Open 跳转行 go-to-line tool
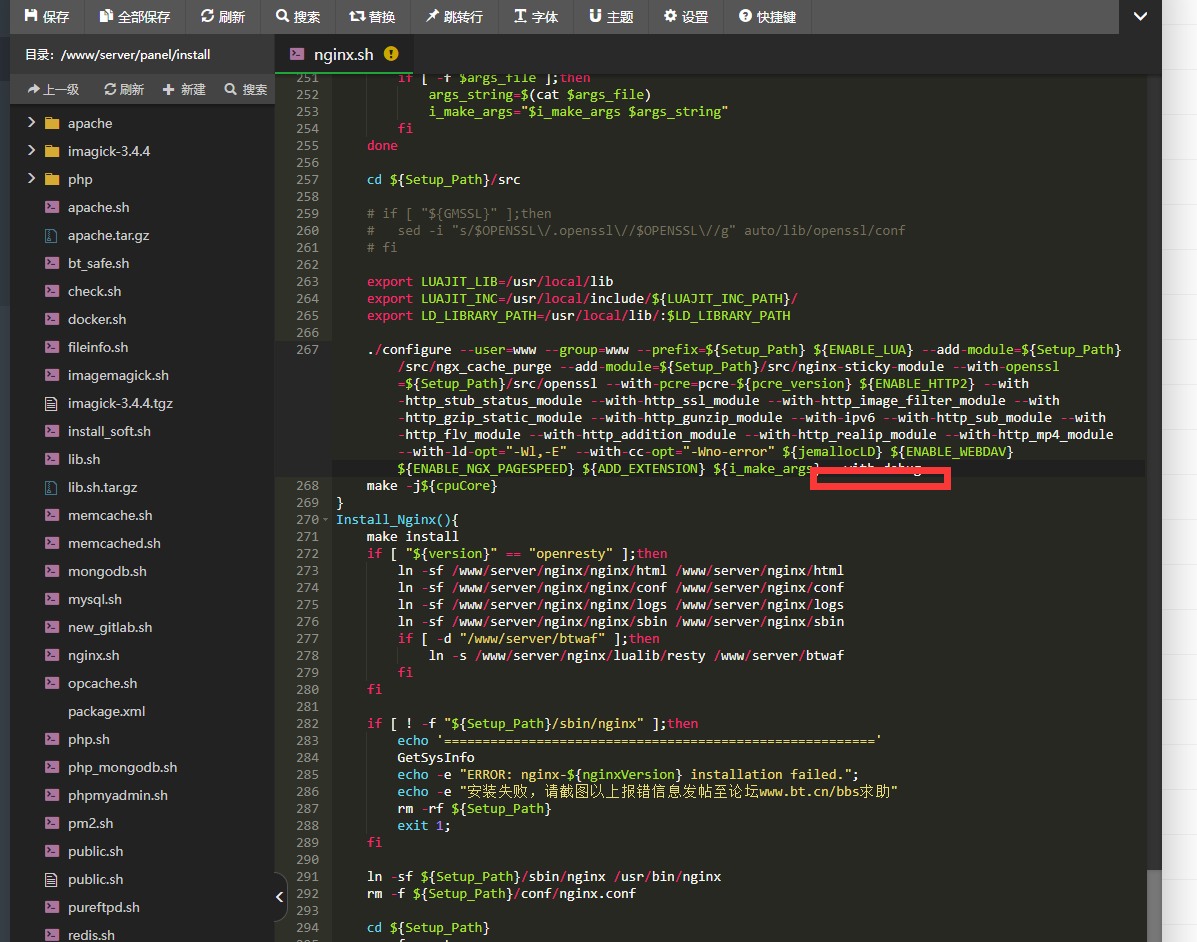This screenshot has height=942, width=1197. pos(453,16)
